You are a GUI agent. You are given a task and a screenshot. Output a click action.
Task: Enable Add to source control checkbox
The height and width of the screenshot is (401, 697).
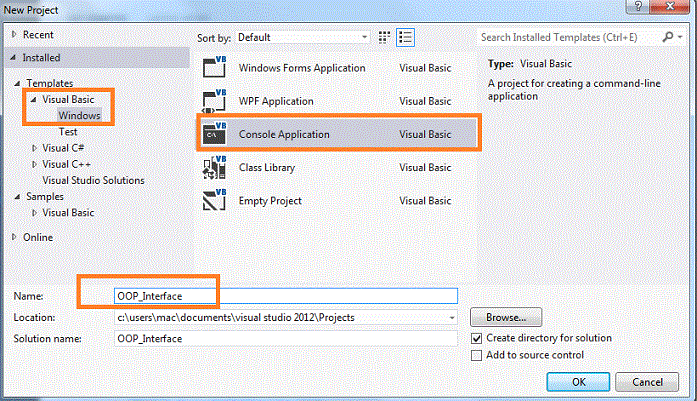[477, 355]
